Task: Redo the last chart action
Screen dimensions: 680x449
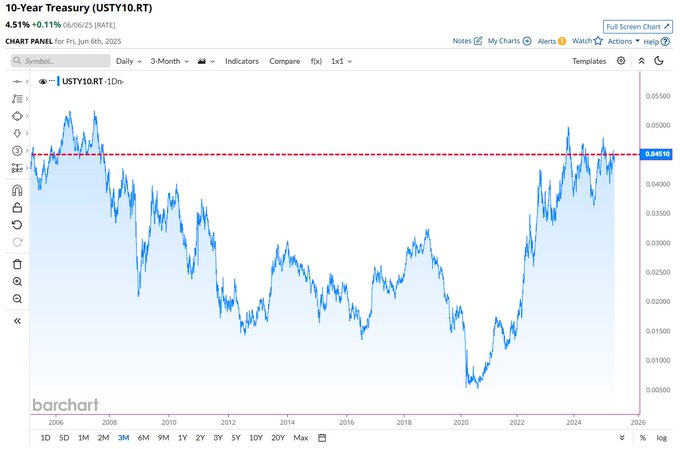Action: pos(17,242)
